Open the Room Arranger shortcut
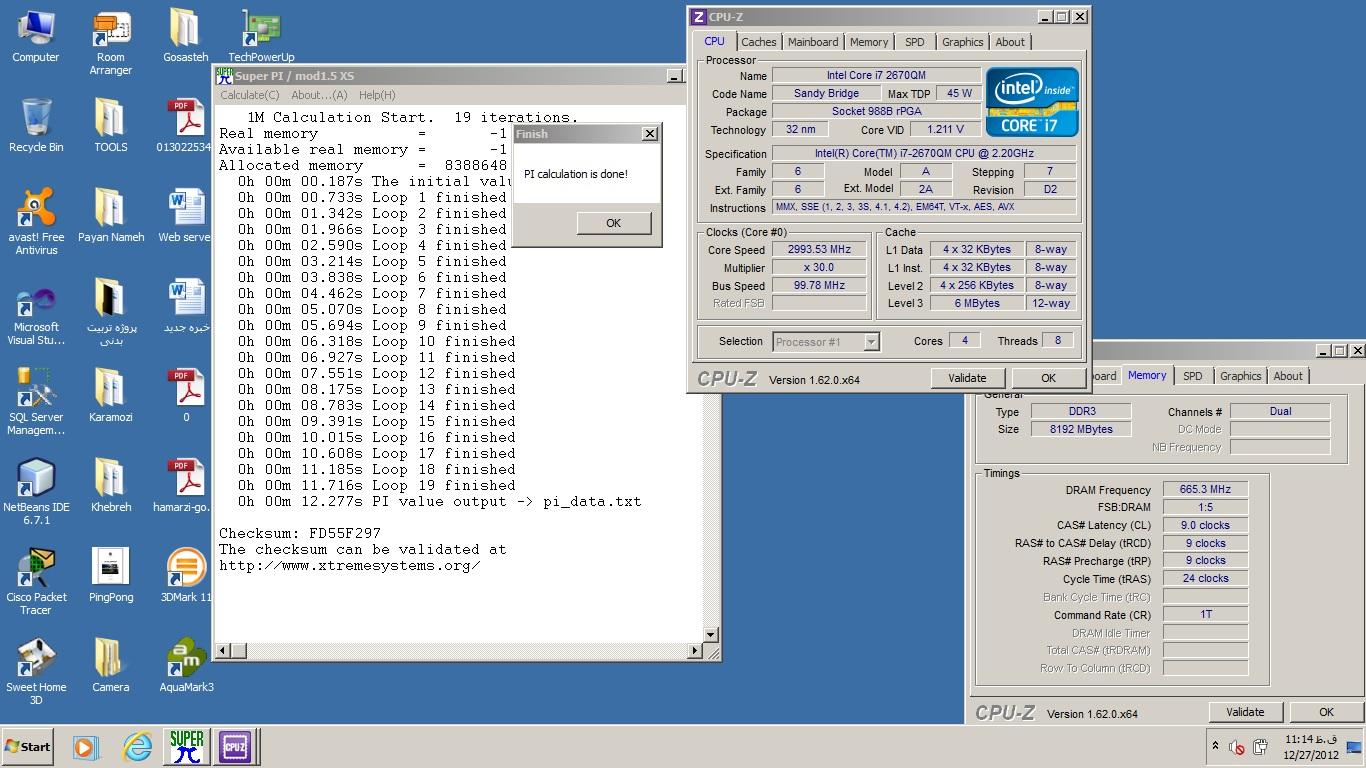This screenshot has width=1366, height=768. tap(110, 44)
